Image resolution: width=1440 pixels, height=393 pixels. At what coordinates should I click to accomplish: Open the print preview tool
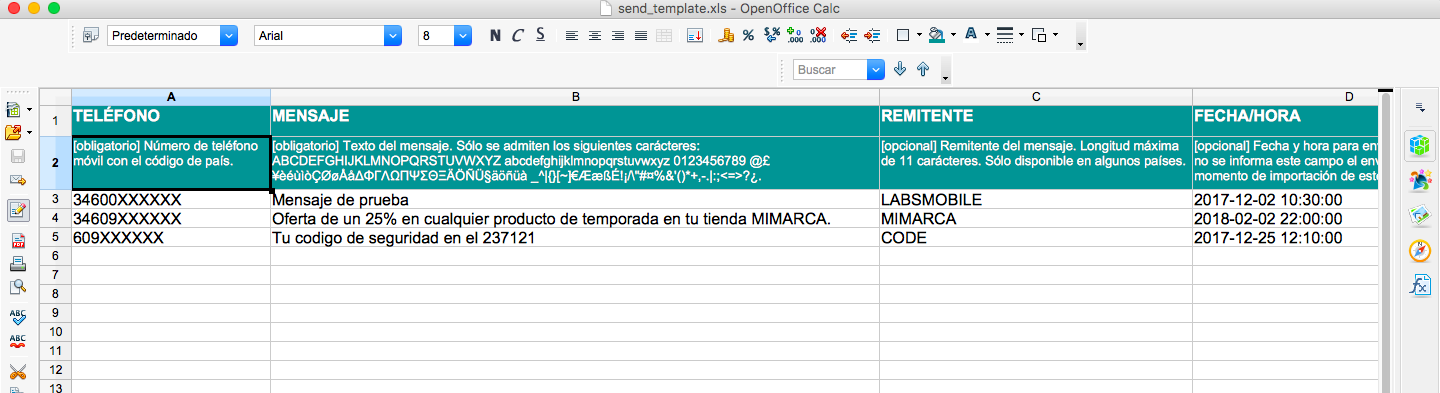[x=18, y=287]
